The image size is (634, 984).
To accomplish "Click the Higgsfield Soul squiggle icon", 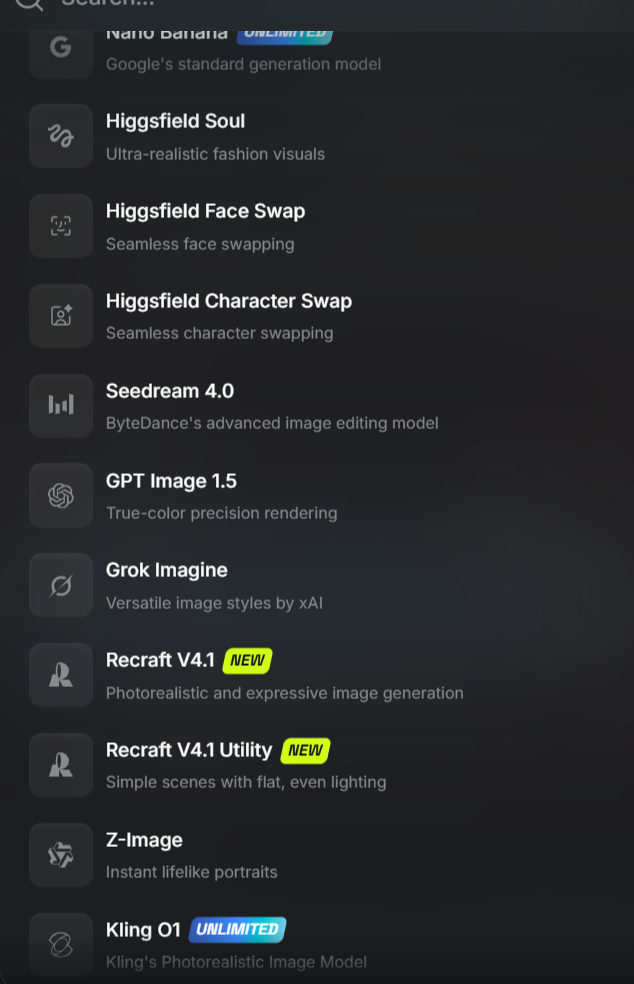I will click(x=61, y=136).
